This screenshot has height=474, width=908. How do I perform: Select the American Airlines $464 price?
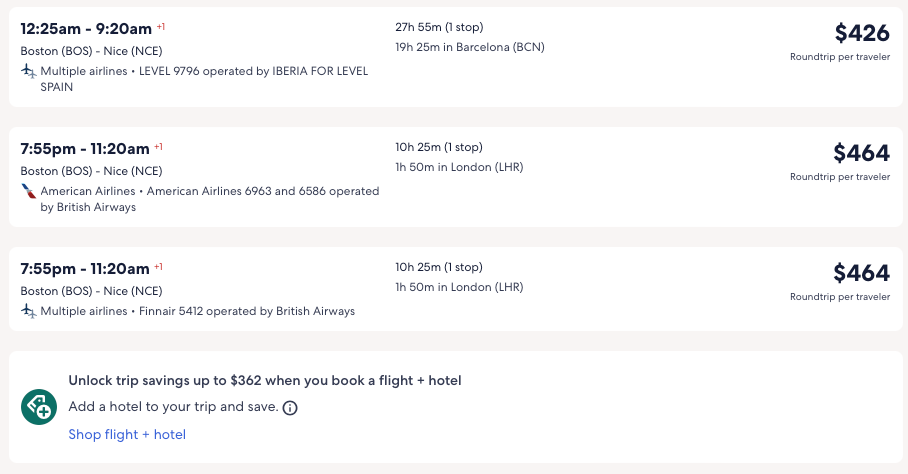pyautogui.click(x=861, y=153)
